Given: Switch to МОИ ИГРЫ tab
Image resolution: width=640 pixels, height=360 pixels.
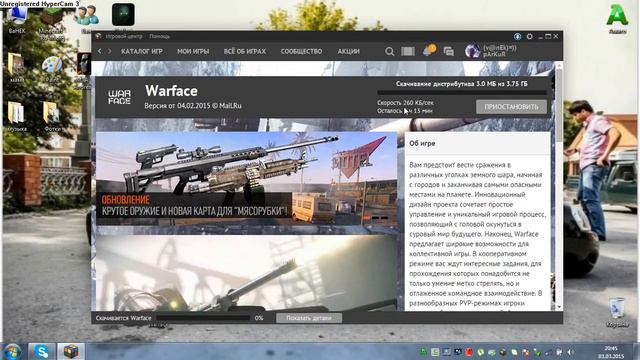Looking at the screenshot, I should click(x=193, y=51).
